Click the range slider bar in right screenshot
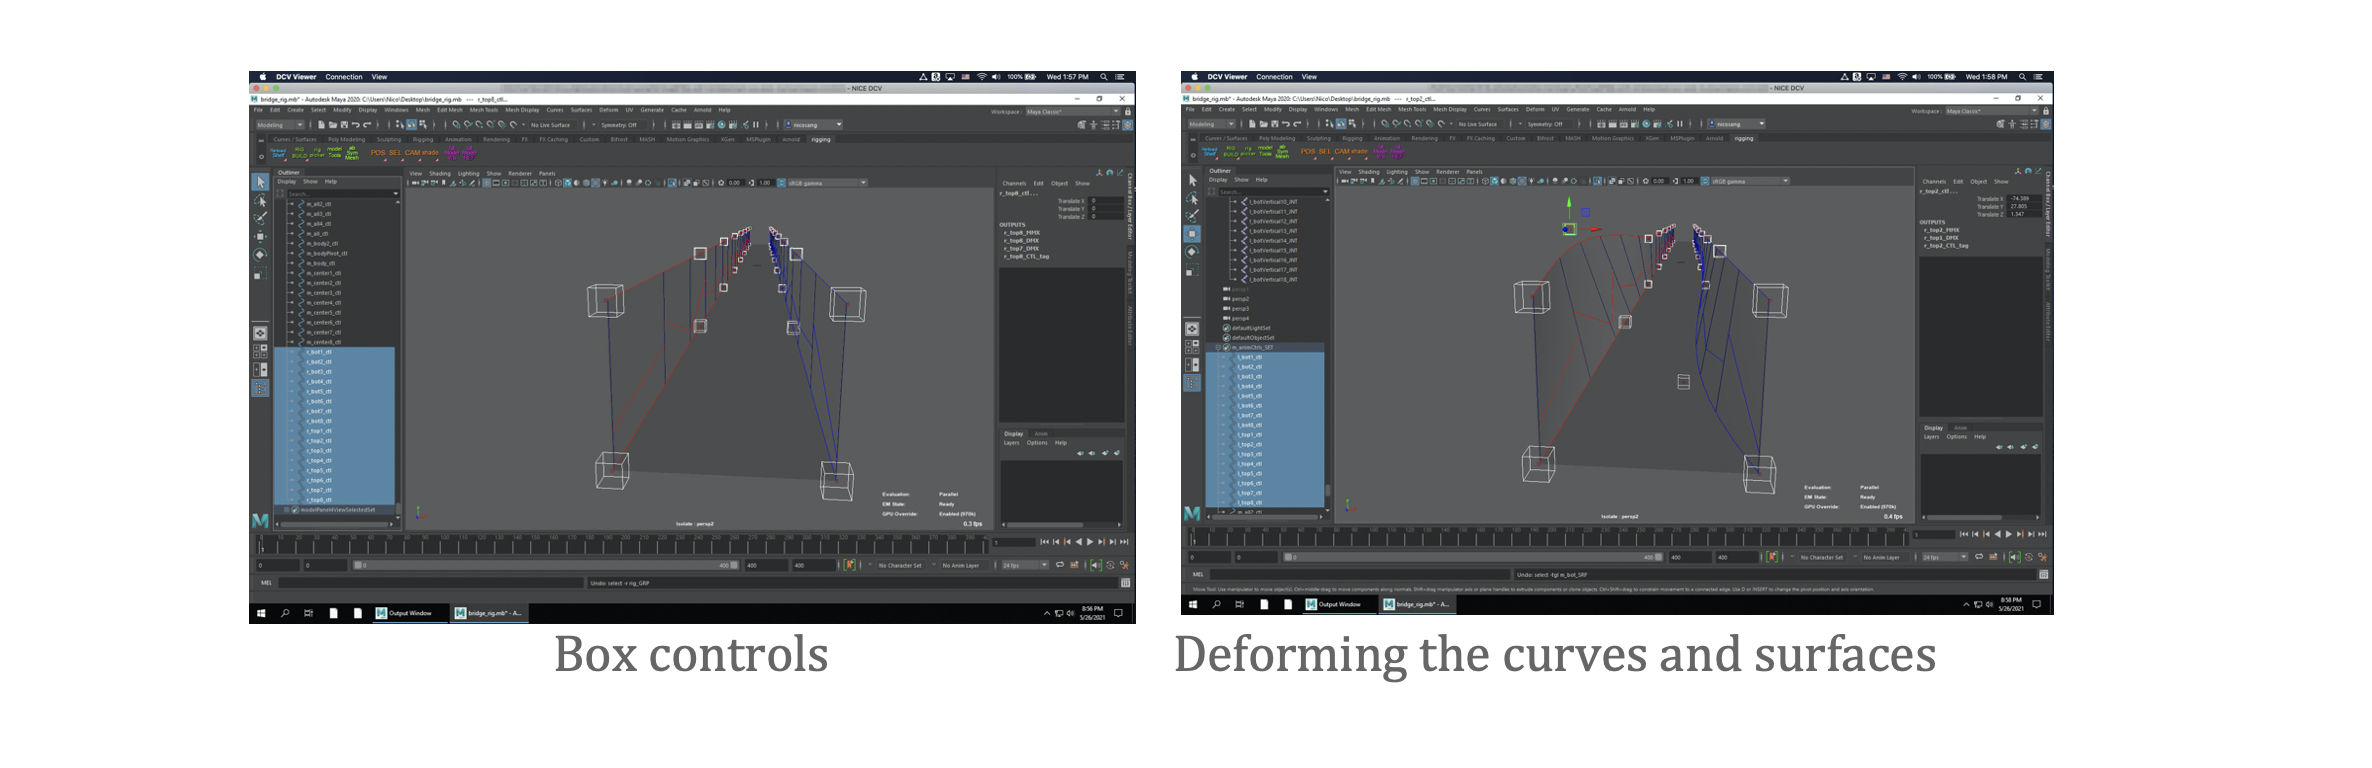Image resolution: width=2372 pixels, height=768 pixels. (1473, 557)
